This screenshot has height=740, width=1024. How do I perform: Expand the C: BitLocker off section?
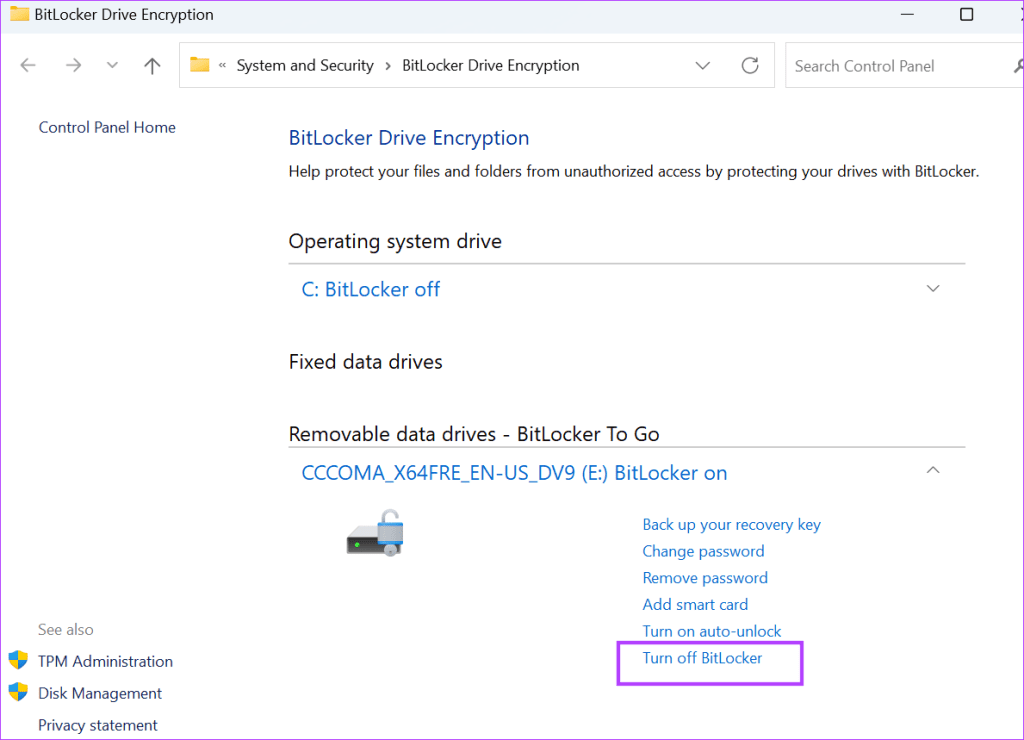pos(933,289)
